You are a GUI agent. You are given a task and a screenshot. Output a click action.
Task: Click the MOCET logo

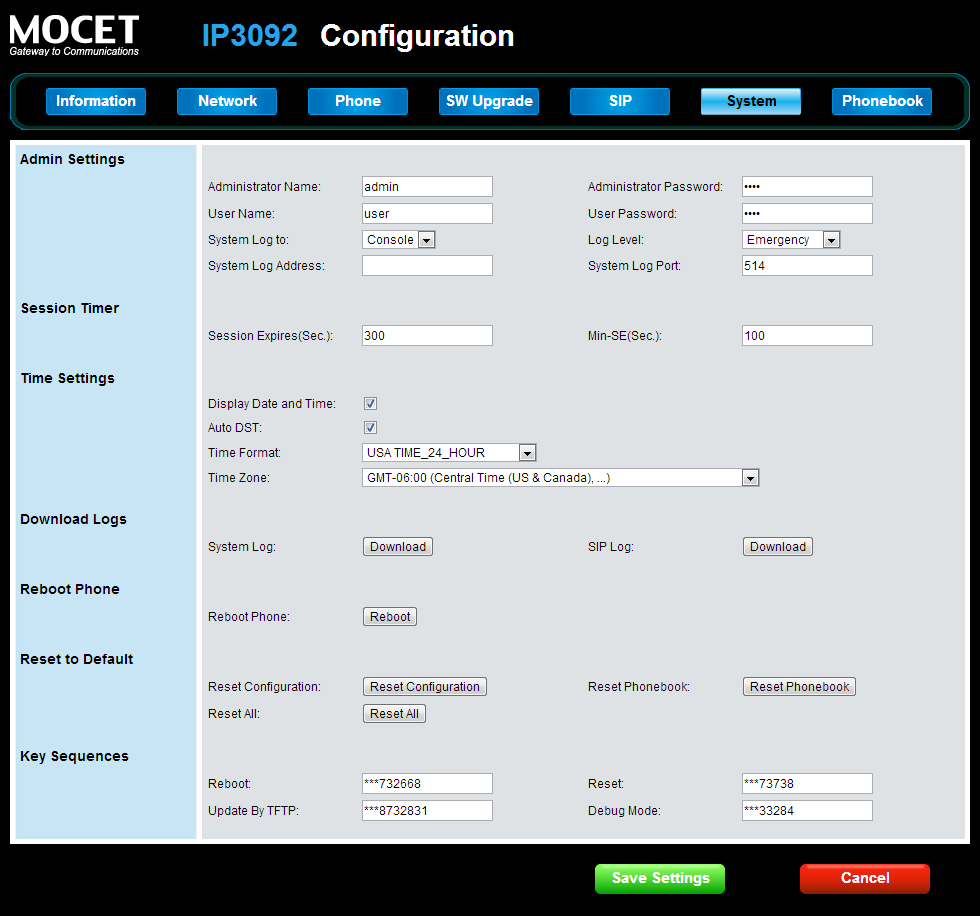pos(74,36)
